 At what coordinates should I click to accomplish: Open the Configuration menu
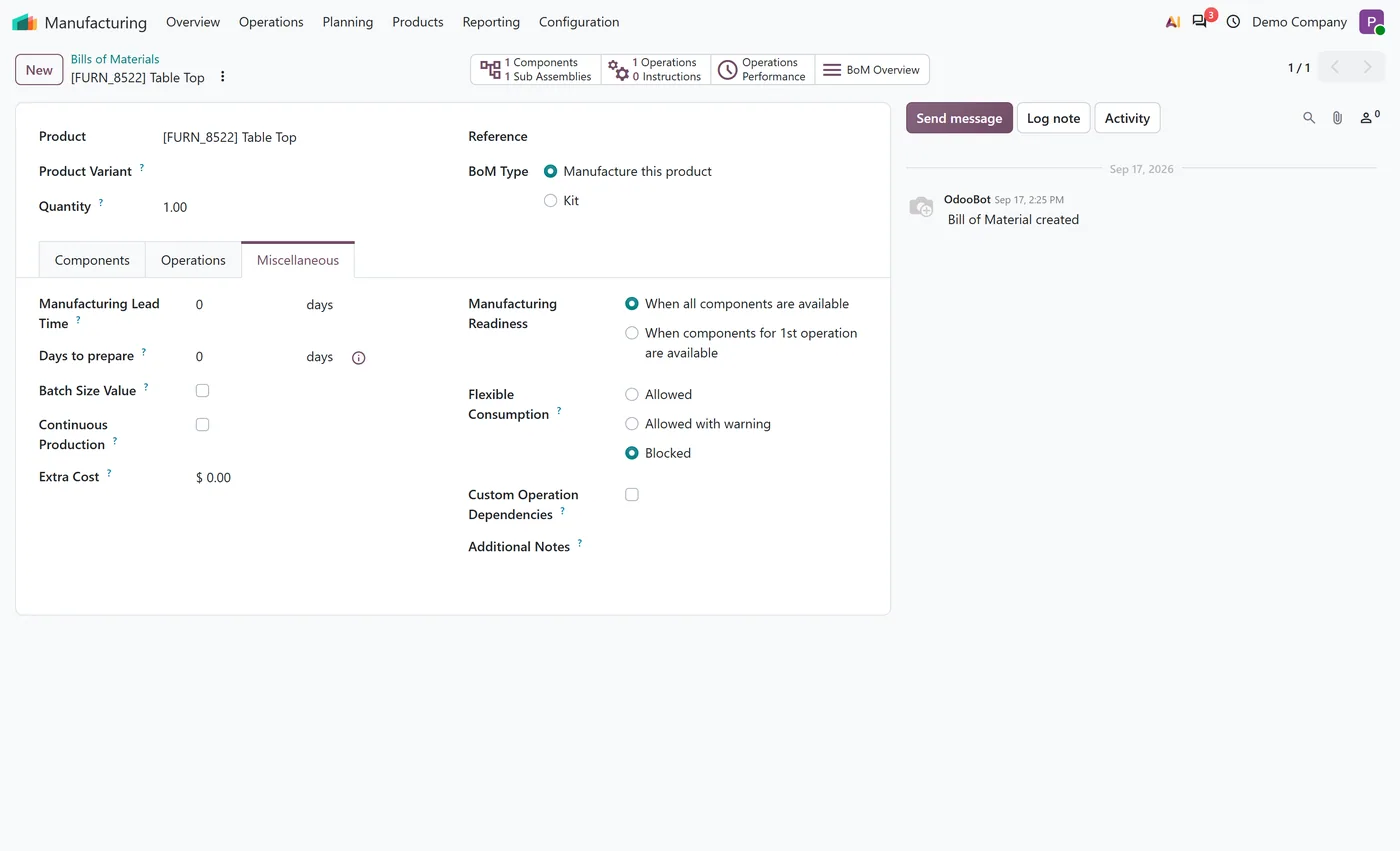[x=579, y=22]
